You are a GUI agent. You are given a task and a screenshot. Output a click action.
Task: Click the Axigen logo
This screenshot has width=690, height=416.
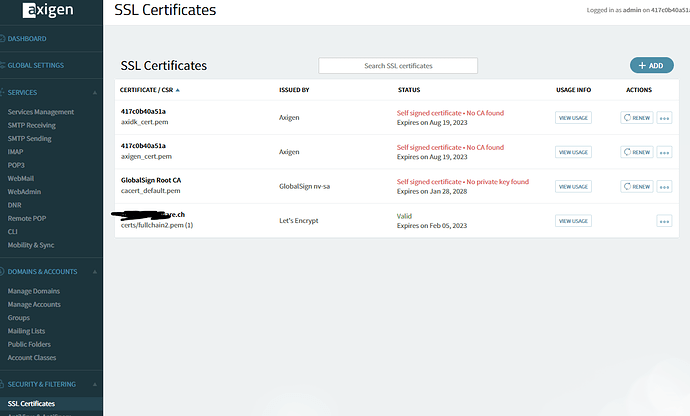tap(48, 10)
